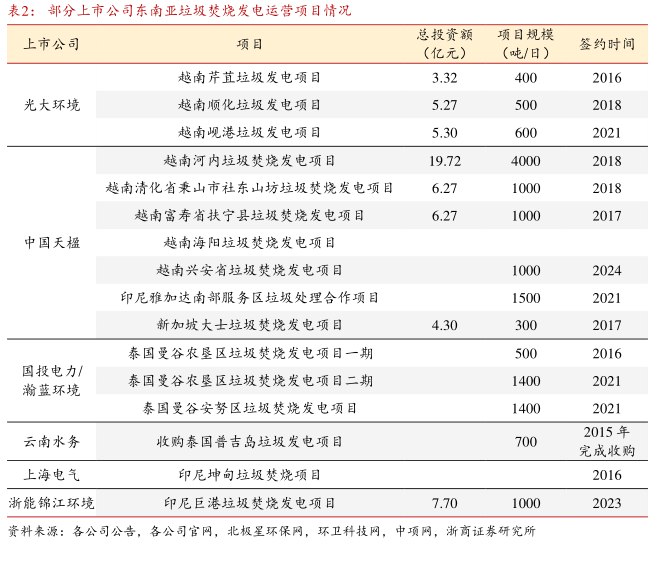Select the scale value 4000
This screenshot has height=578, width=661.
[526, 161]
